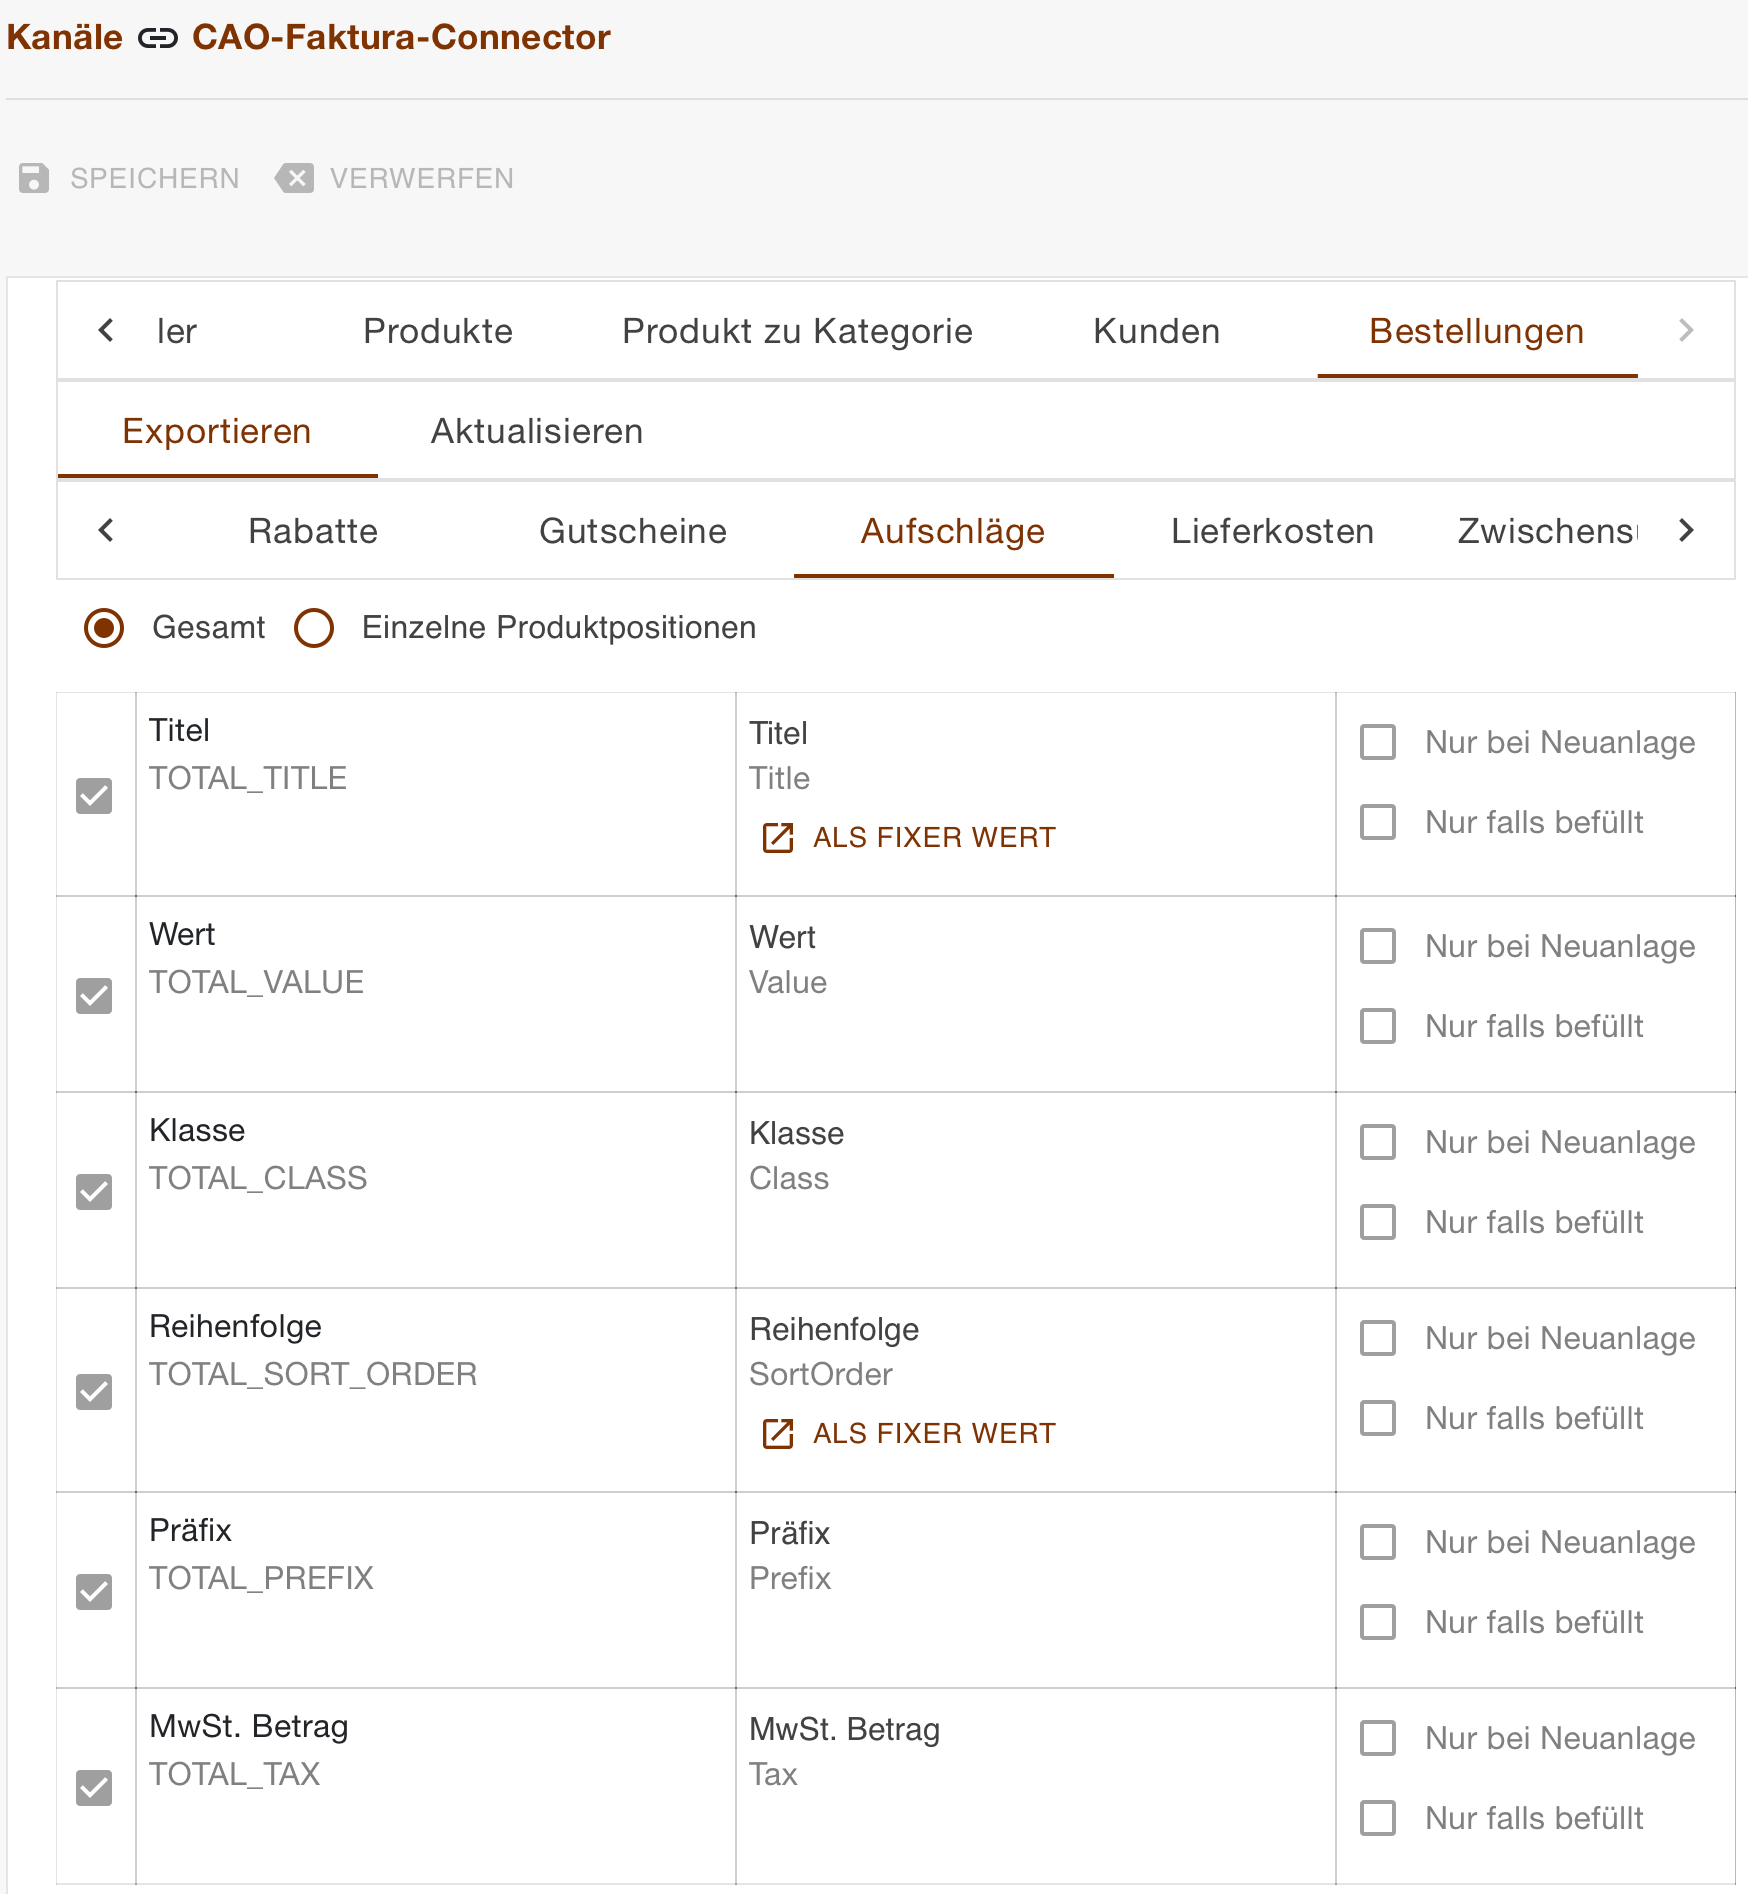
Task: Select the Gesamt radio button
Action: pyautogui.click(x=103, y=628)
